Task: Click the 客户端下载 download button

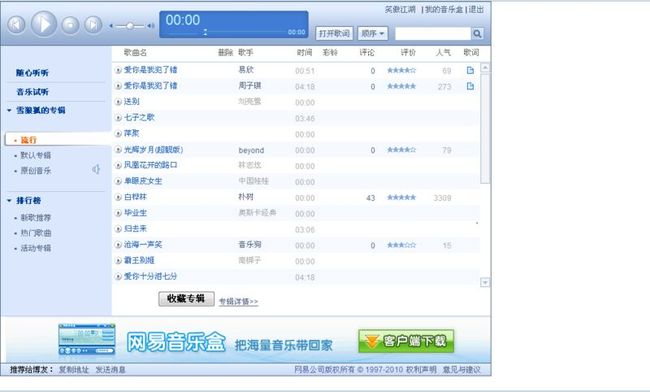Action: pyautogui.click(x=406, y=341)
